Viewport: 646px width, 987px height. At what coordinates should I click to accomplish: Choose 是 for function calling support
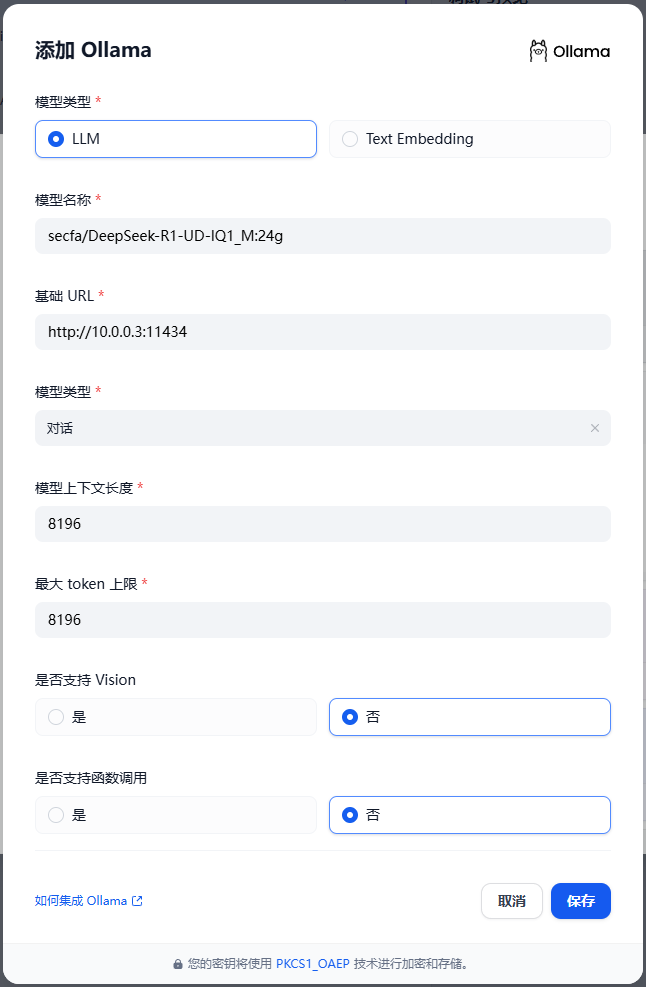click(176, 815)
